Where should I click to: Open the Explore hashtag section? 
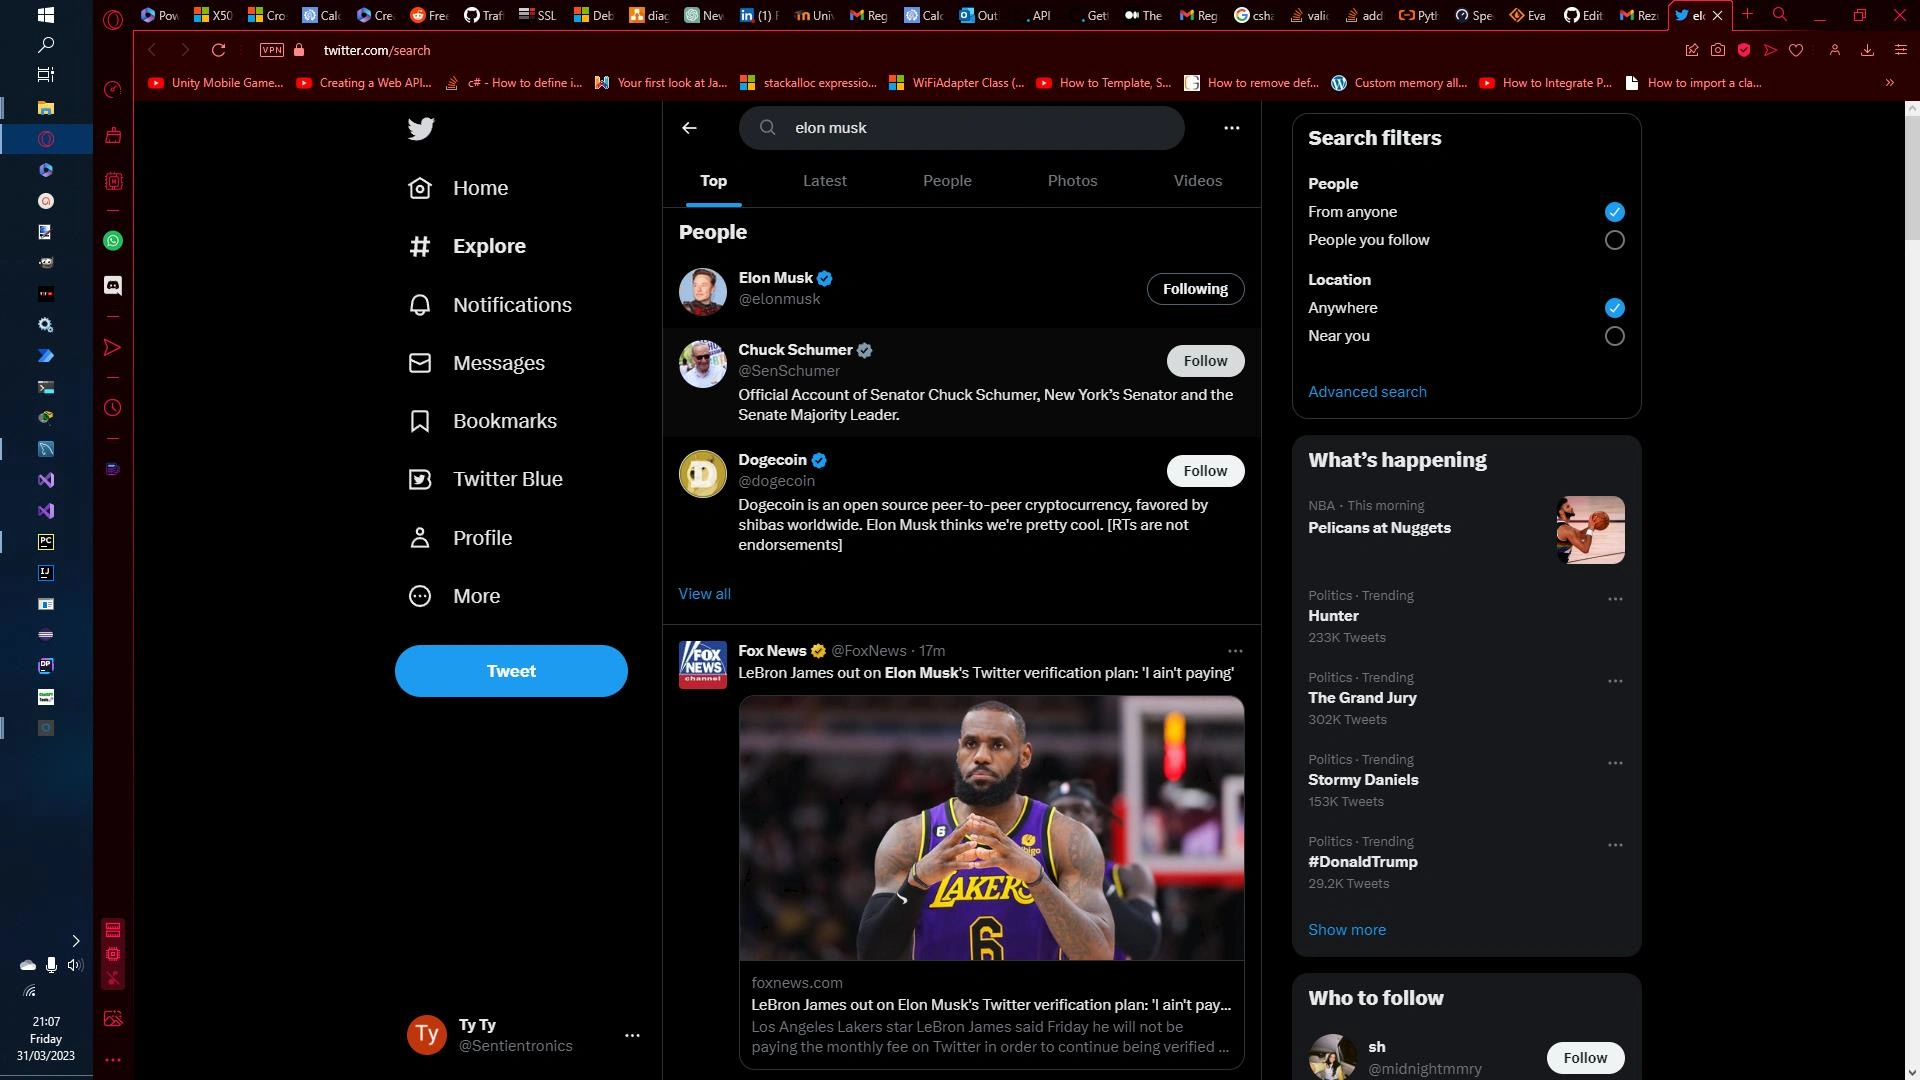click(467, 246)
